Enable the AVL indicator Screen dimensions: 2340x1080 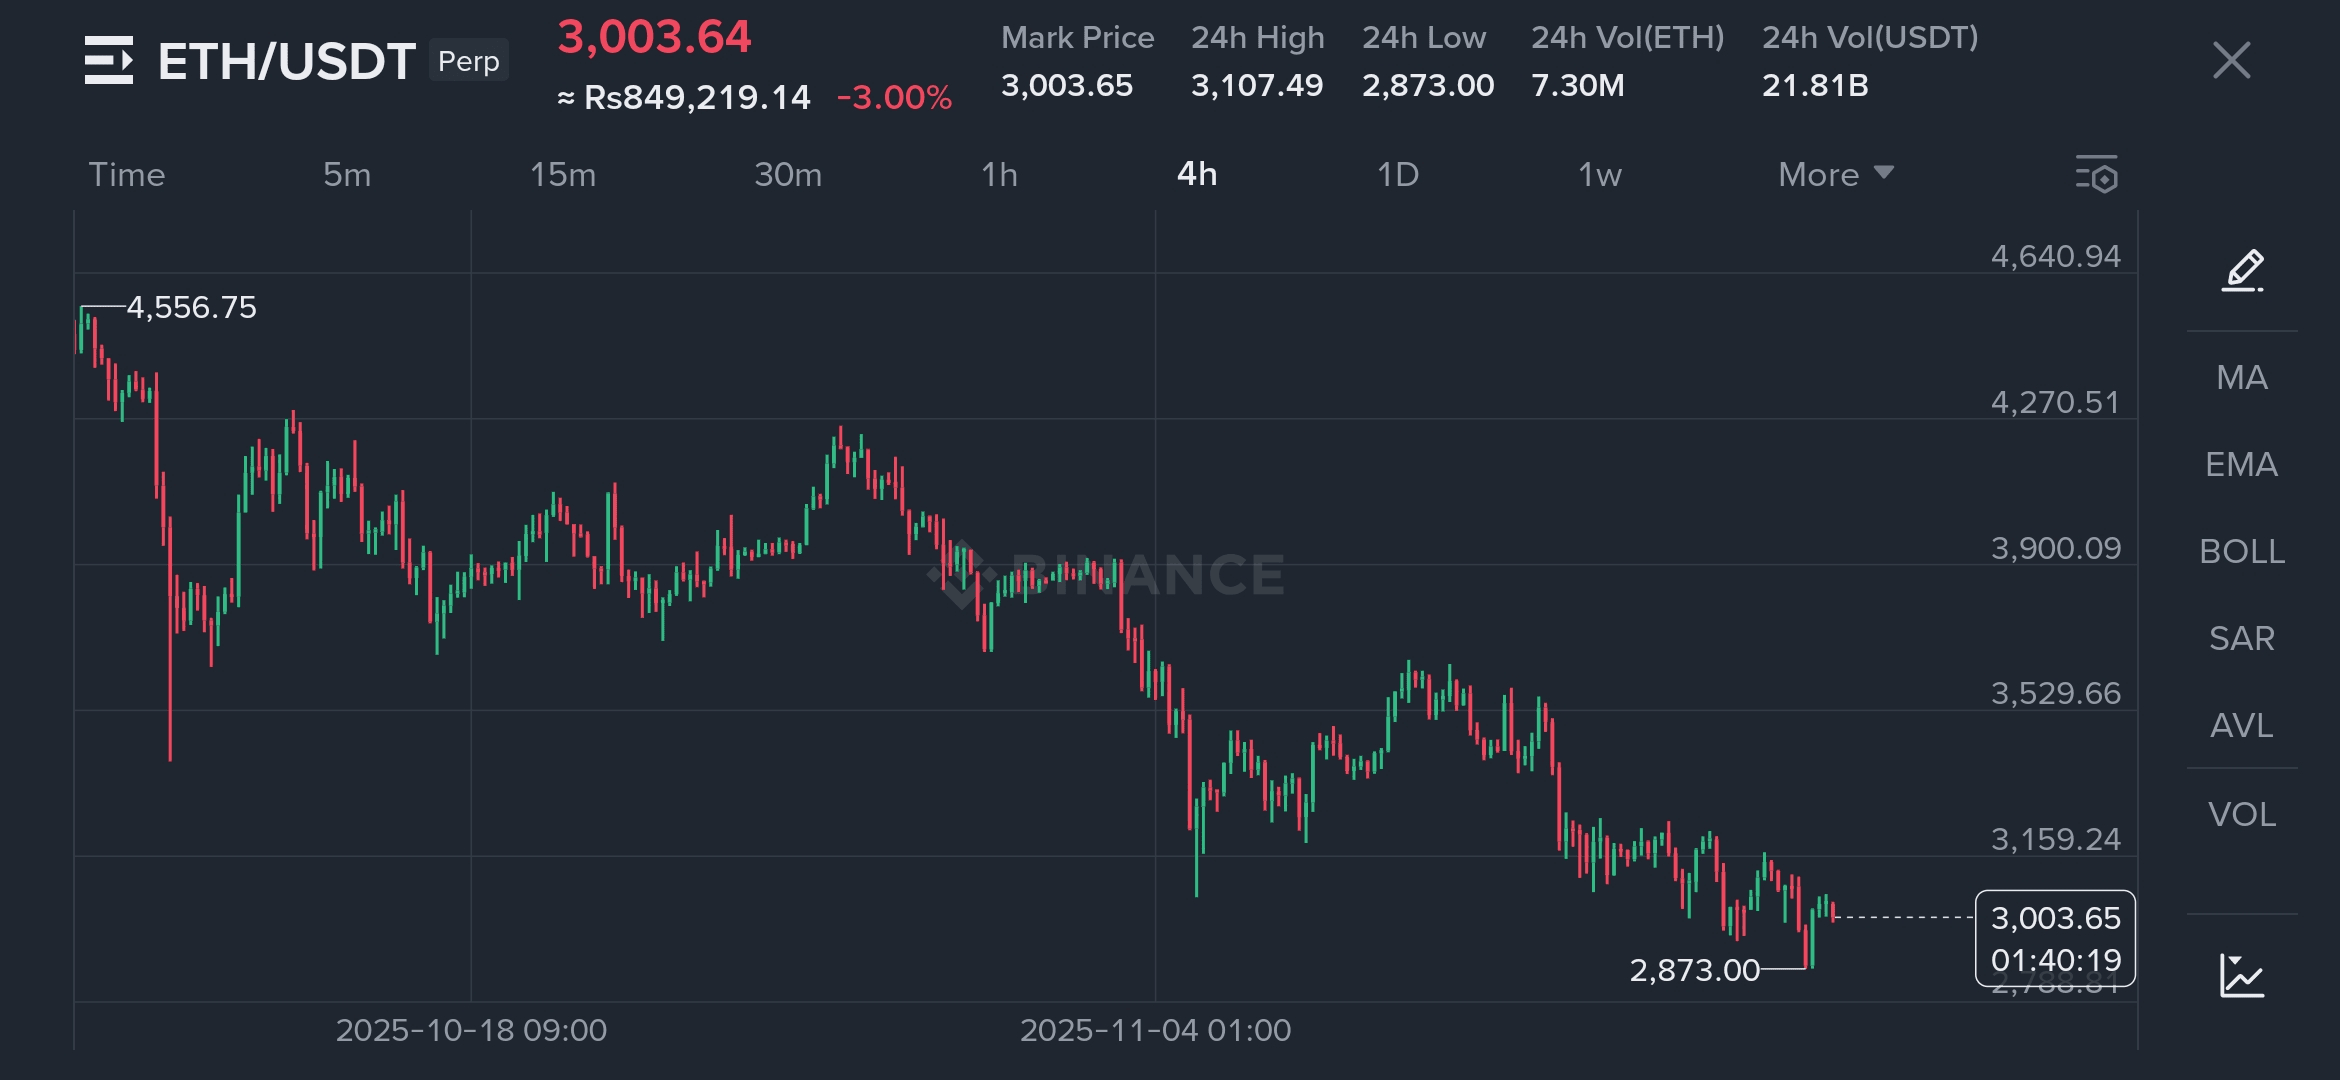[2241, 725]
